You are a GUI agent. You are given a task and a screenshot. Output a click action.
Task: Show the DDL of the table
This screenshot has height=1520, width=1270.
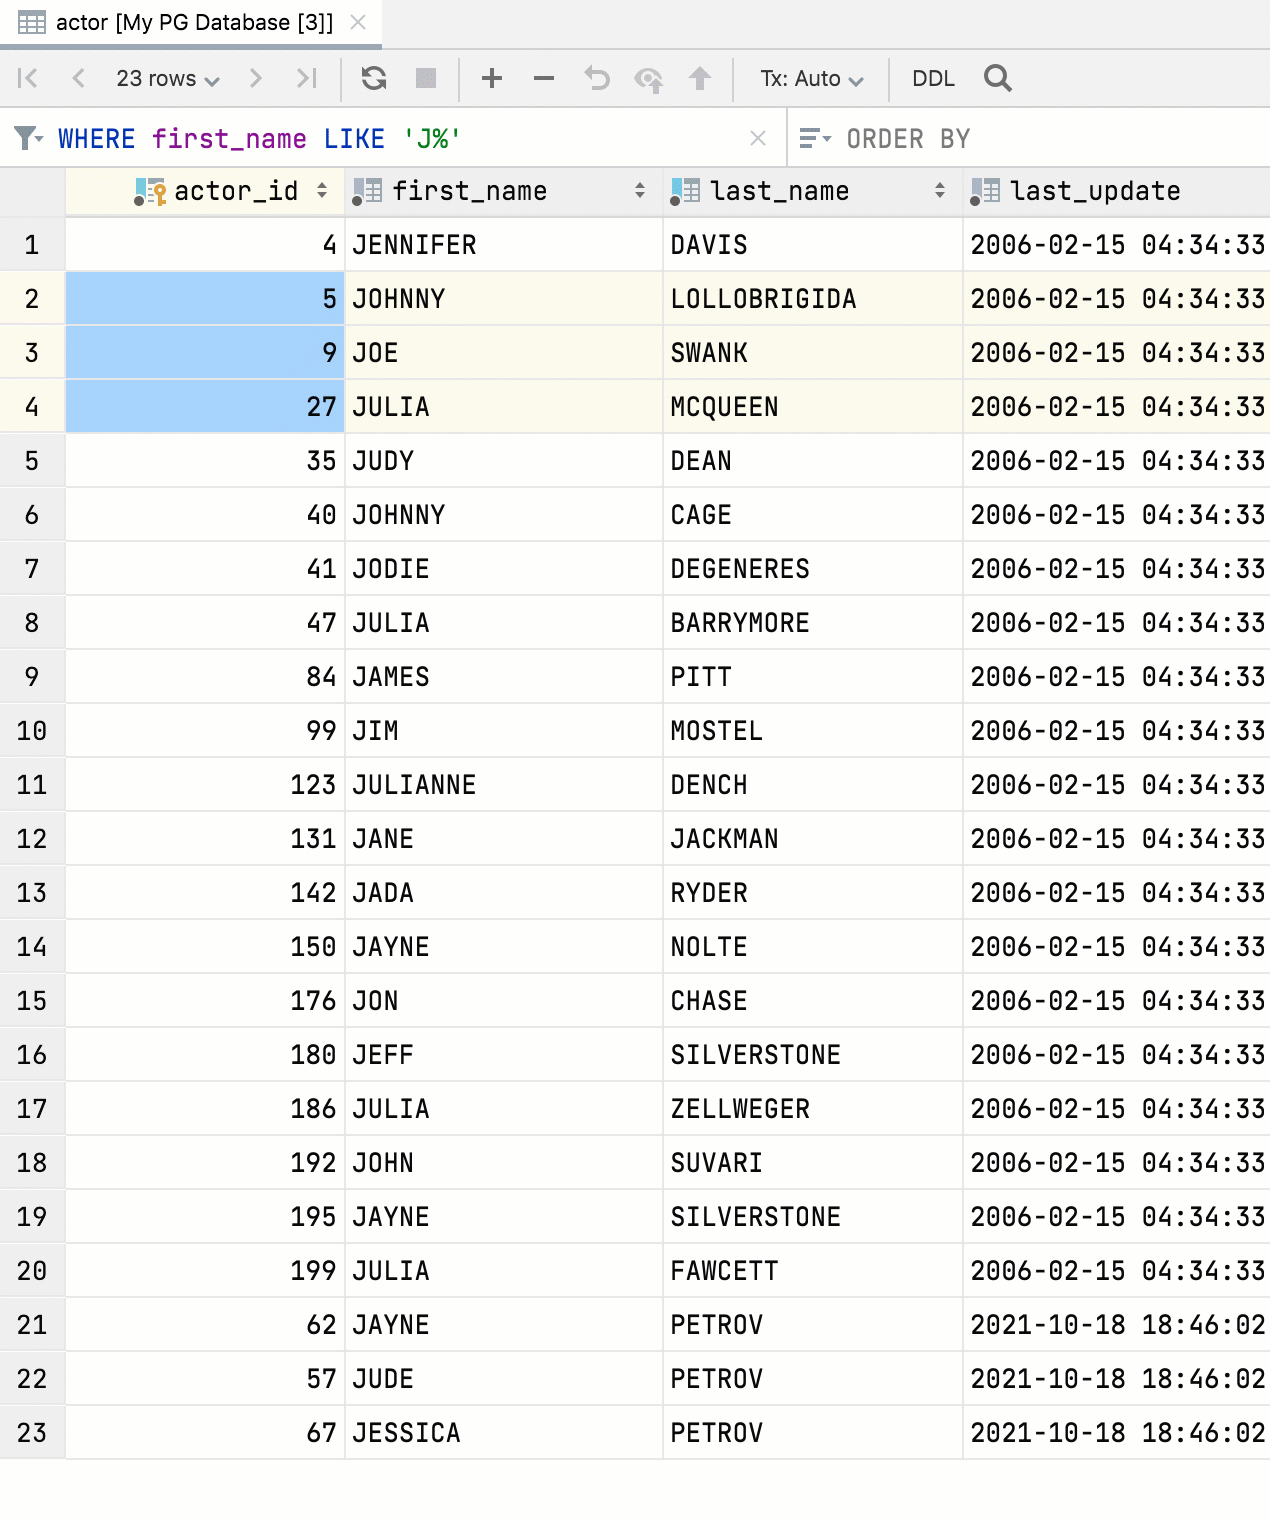[x=933, y=78]
